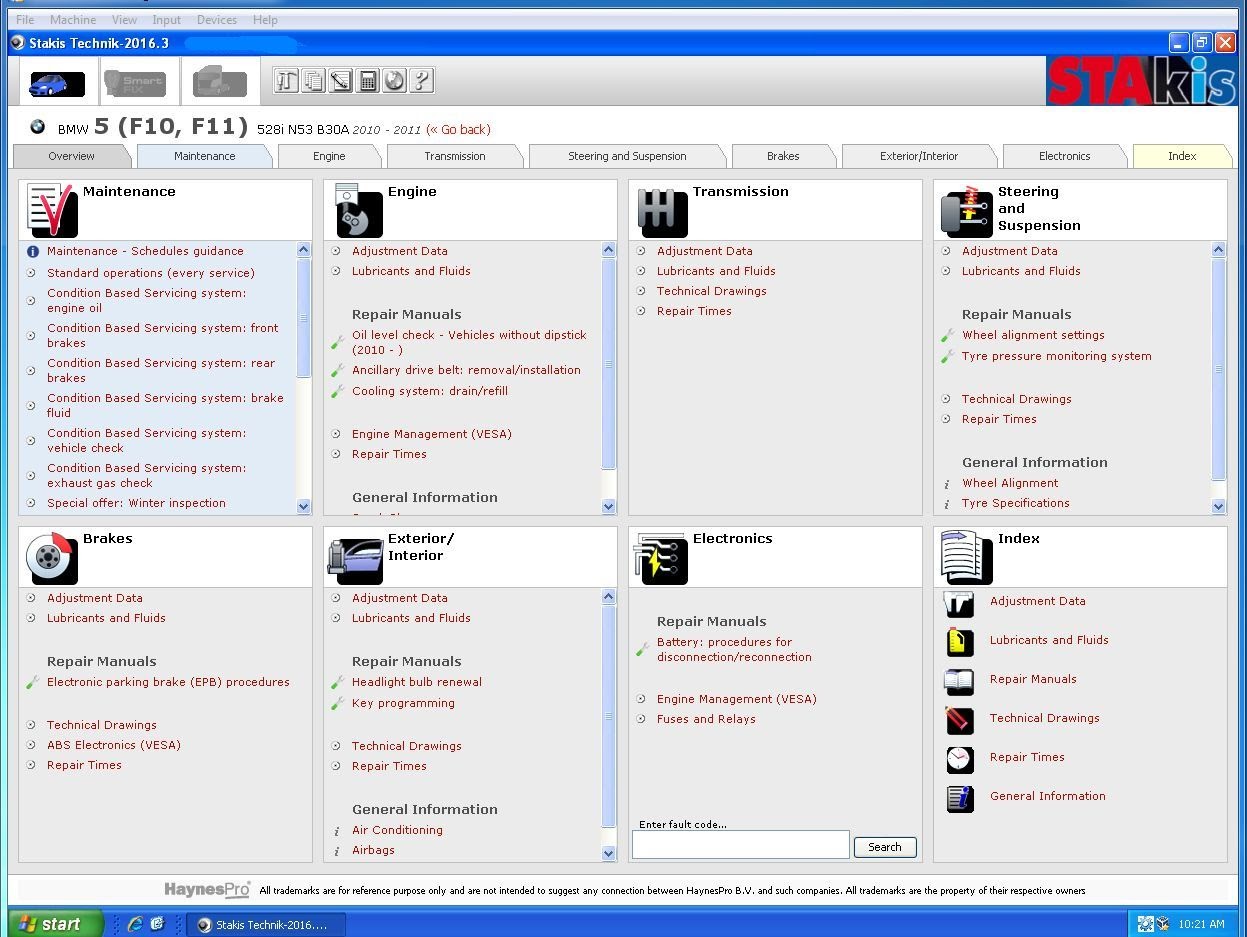Open Key programming manual
Viewport: 1247px width, 937px height.
[x=403, y=703]
